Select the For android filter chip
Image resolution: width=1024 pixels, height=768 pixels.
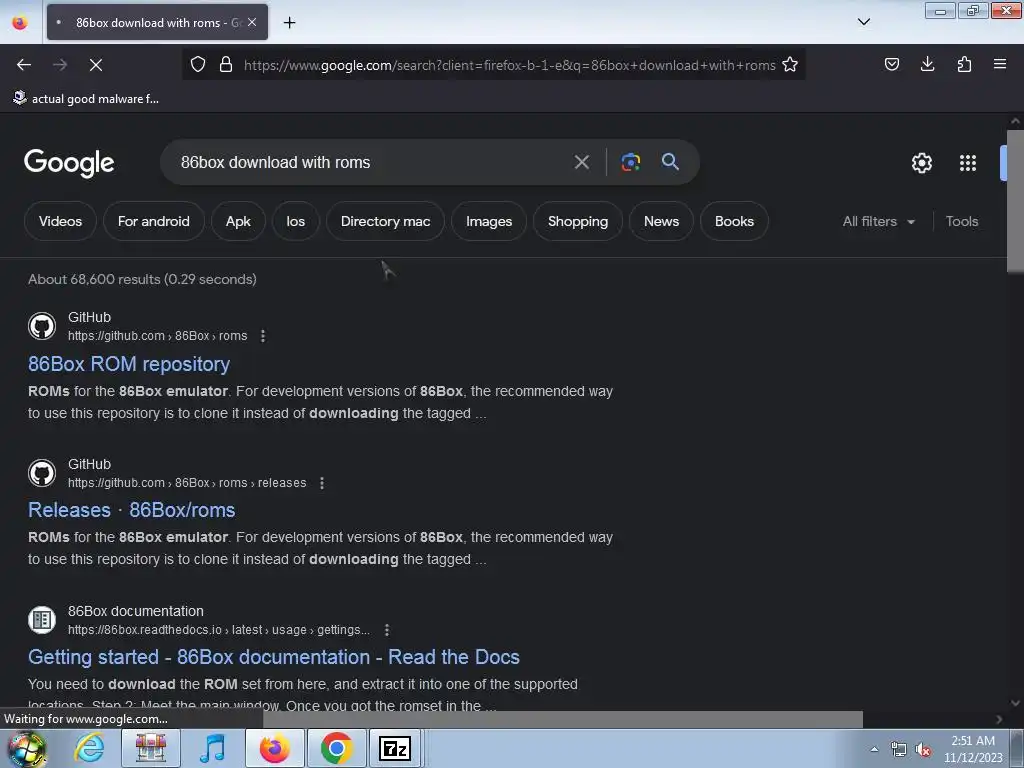153,221
